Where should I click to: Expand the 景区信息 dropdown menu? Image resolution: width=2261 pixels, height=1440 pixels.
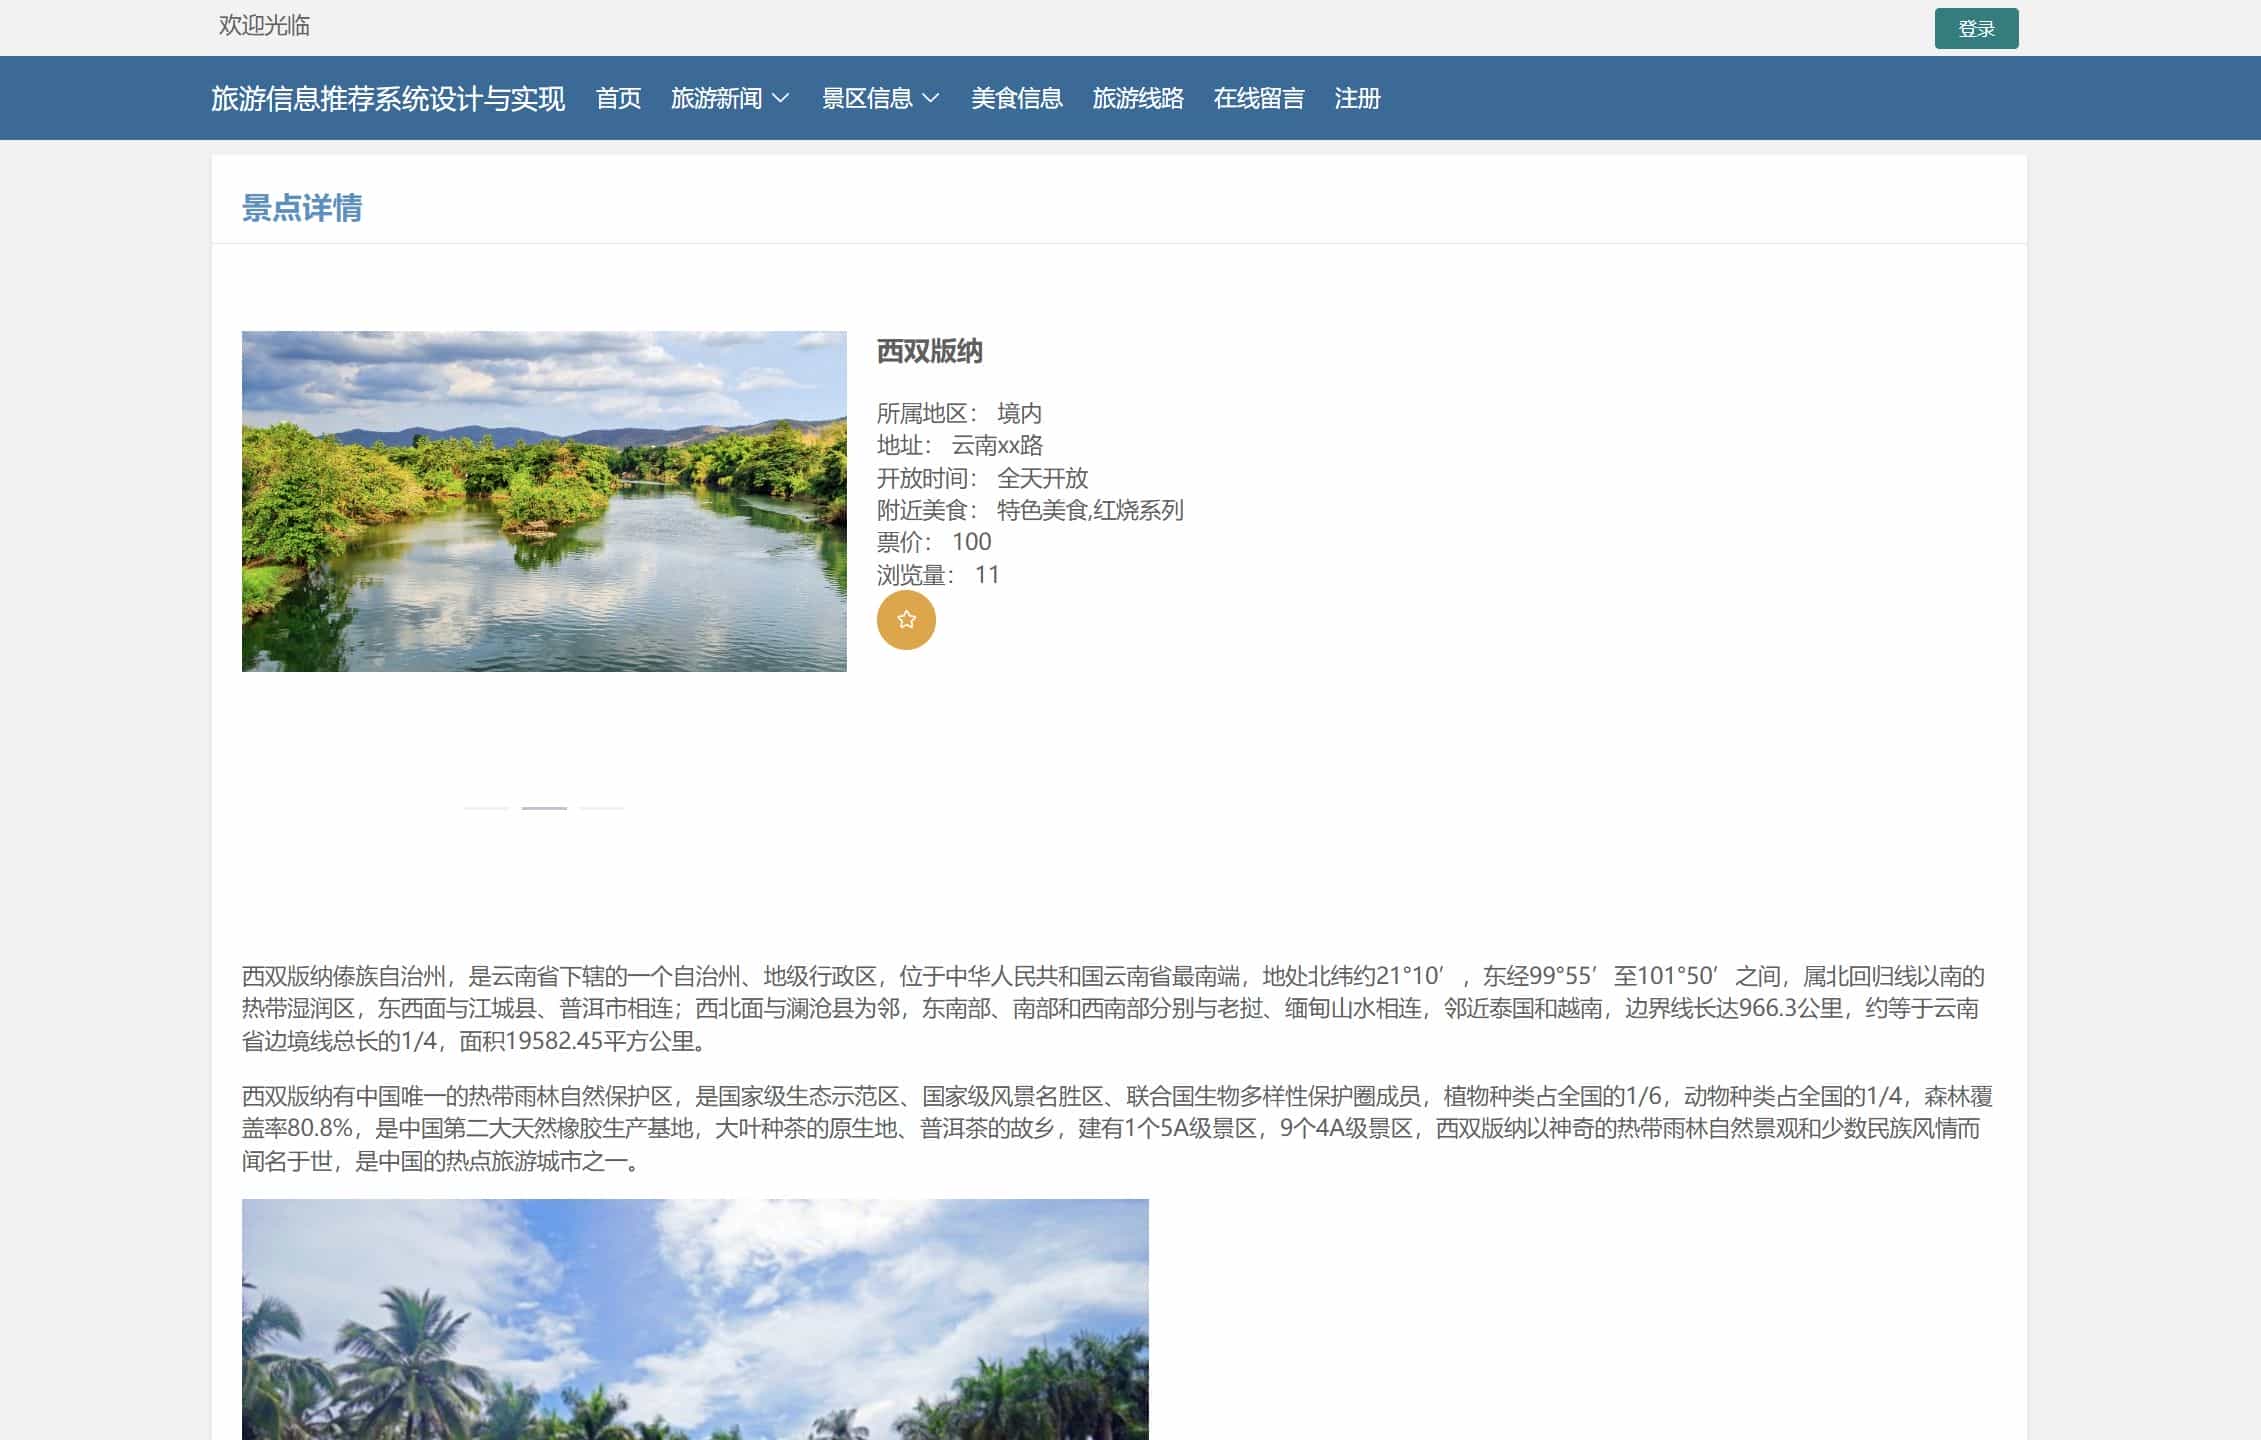(x=880, y=98)
